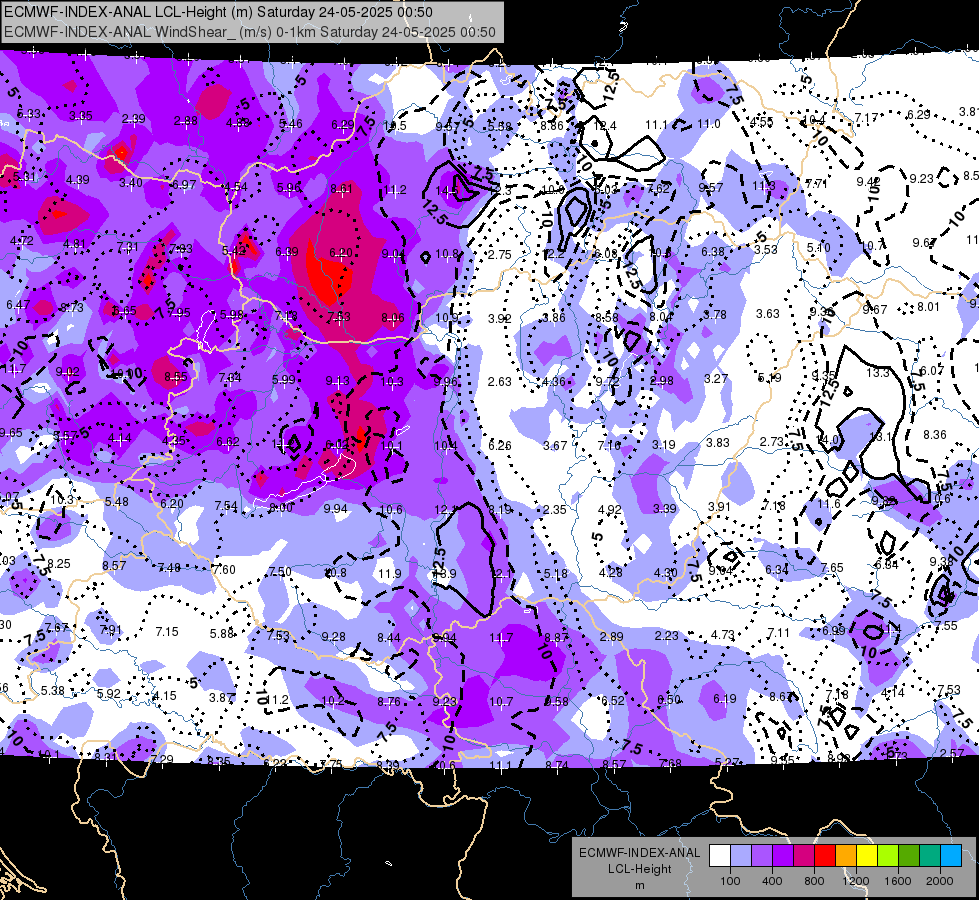The height and width of the screenshot is (900, 979).
Task: Click the wind shear value 8.61
Action: 341,188
